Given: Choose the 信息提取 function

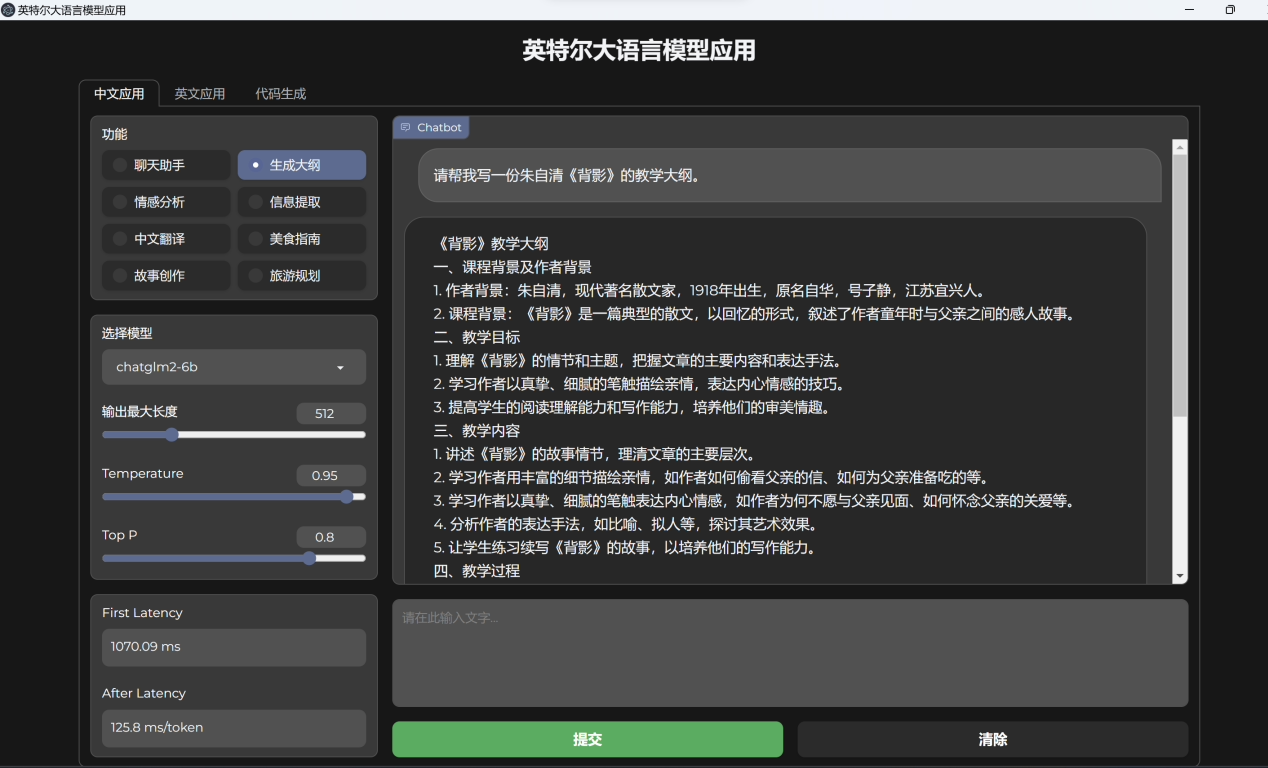Looking at the screenshot, I should tap(302, 202).
